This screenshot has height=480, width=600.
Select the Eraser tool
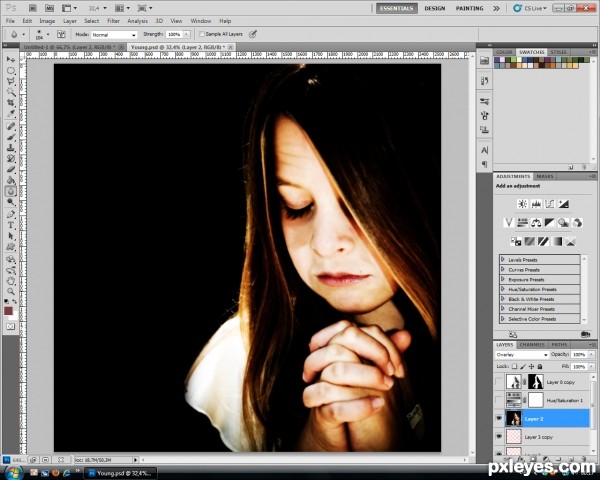[11, 169]
